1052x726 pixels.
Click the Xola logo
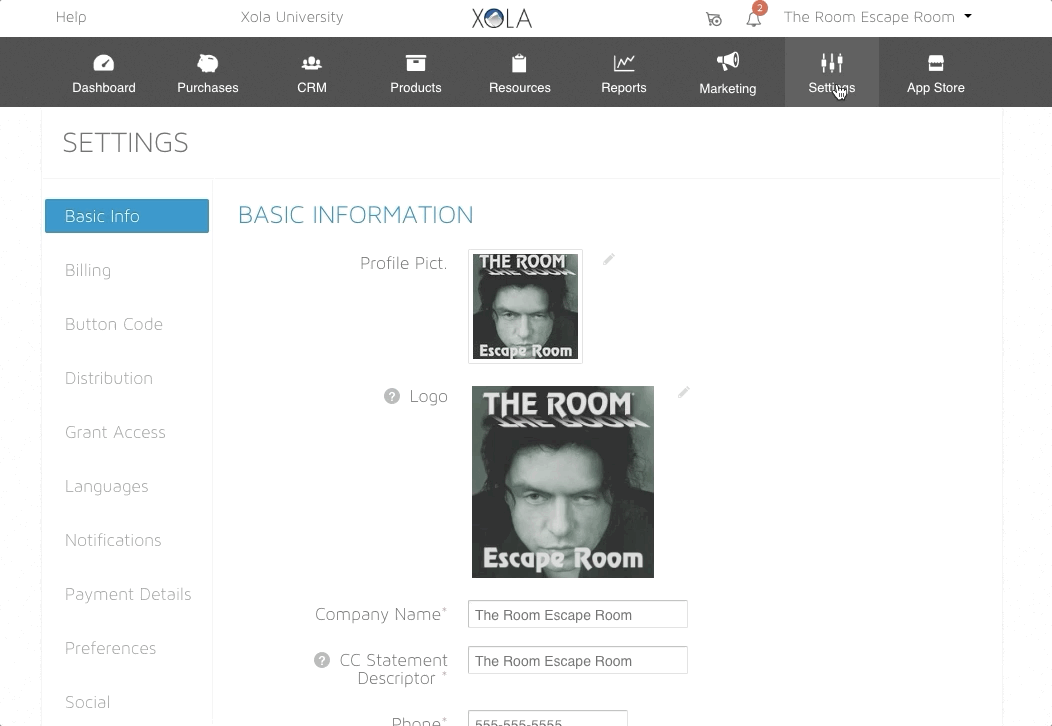pyautogui.click(x=502, y=18)
